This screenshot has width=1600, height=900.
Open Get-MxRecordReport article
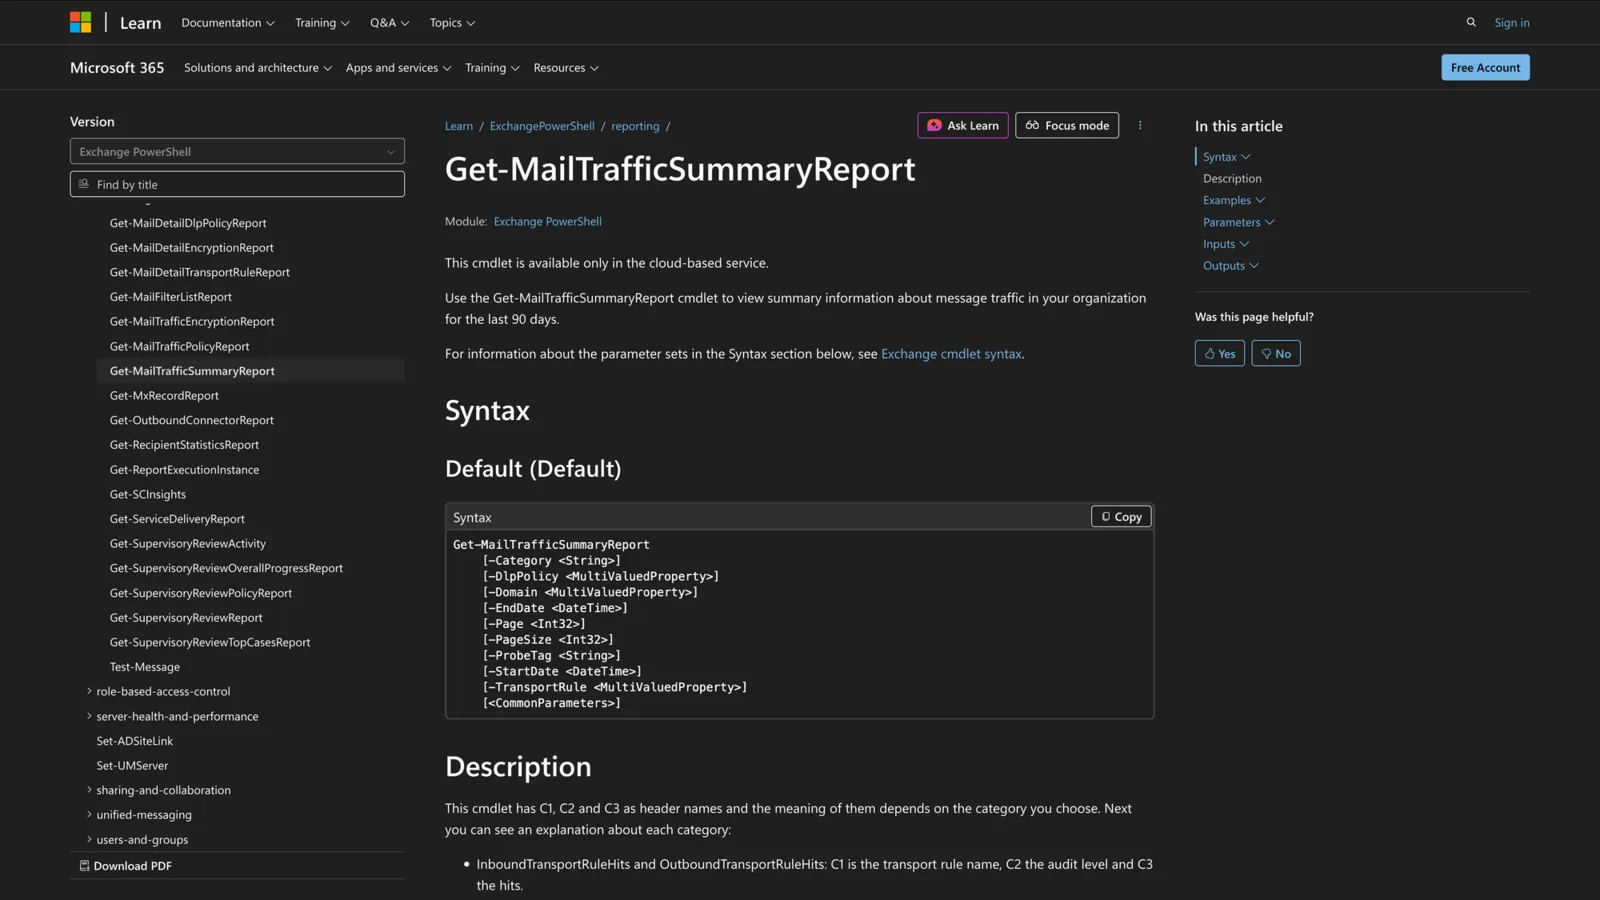tap(164, 396)
